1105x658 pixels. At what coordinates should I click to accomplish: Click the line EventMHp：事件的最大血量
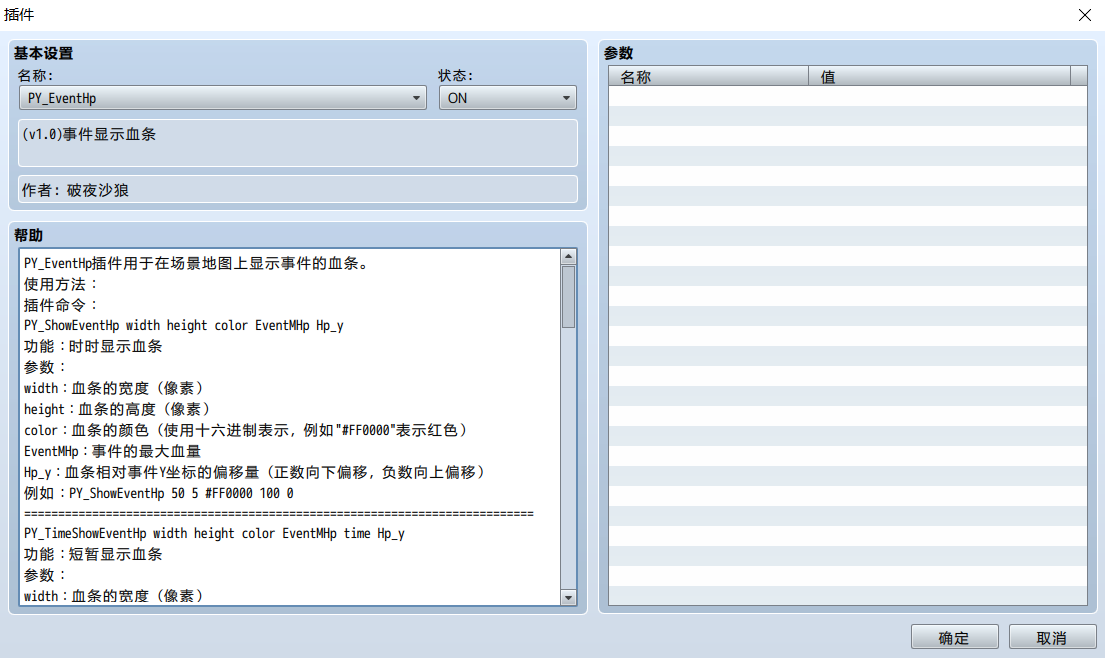112,451
